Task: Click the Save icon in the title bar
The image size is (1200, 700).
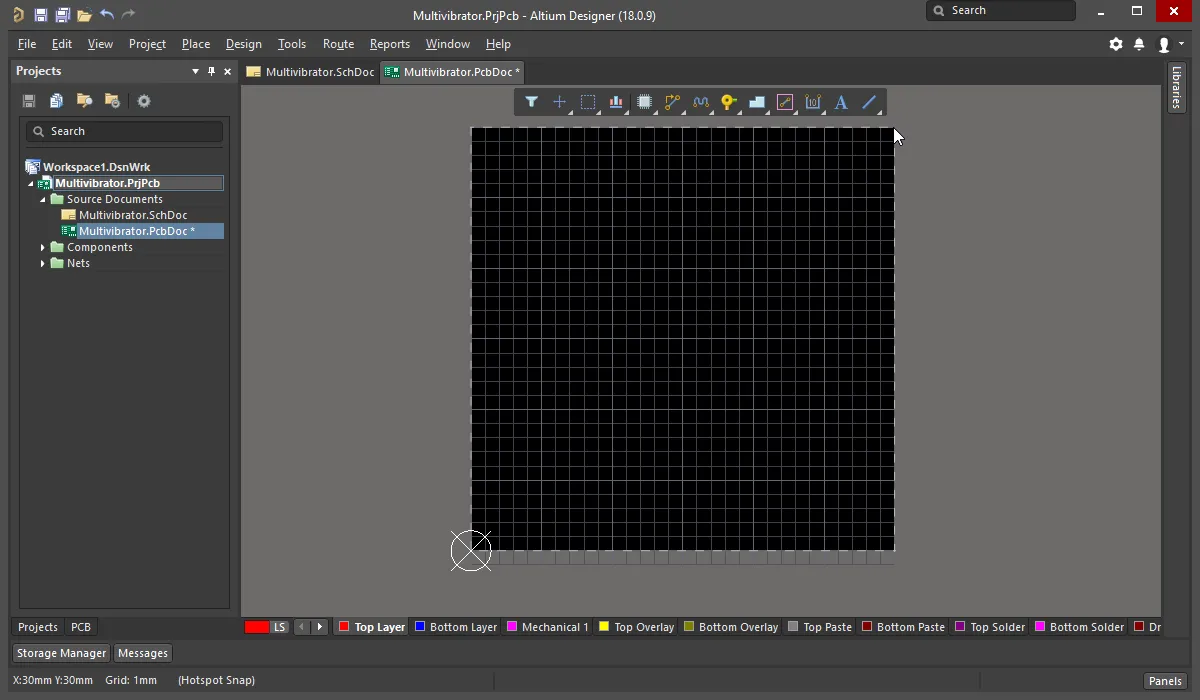Action: 41,15
